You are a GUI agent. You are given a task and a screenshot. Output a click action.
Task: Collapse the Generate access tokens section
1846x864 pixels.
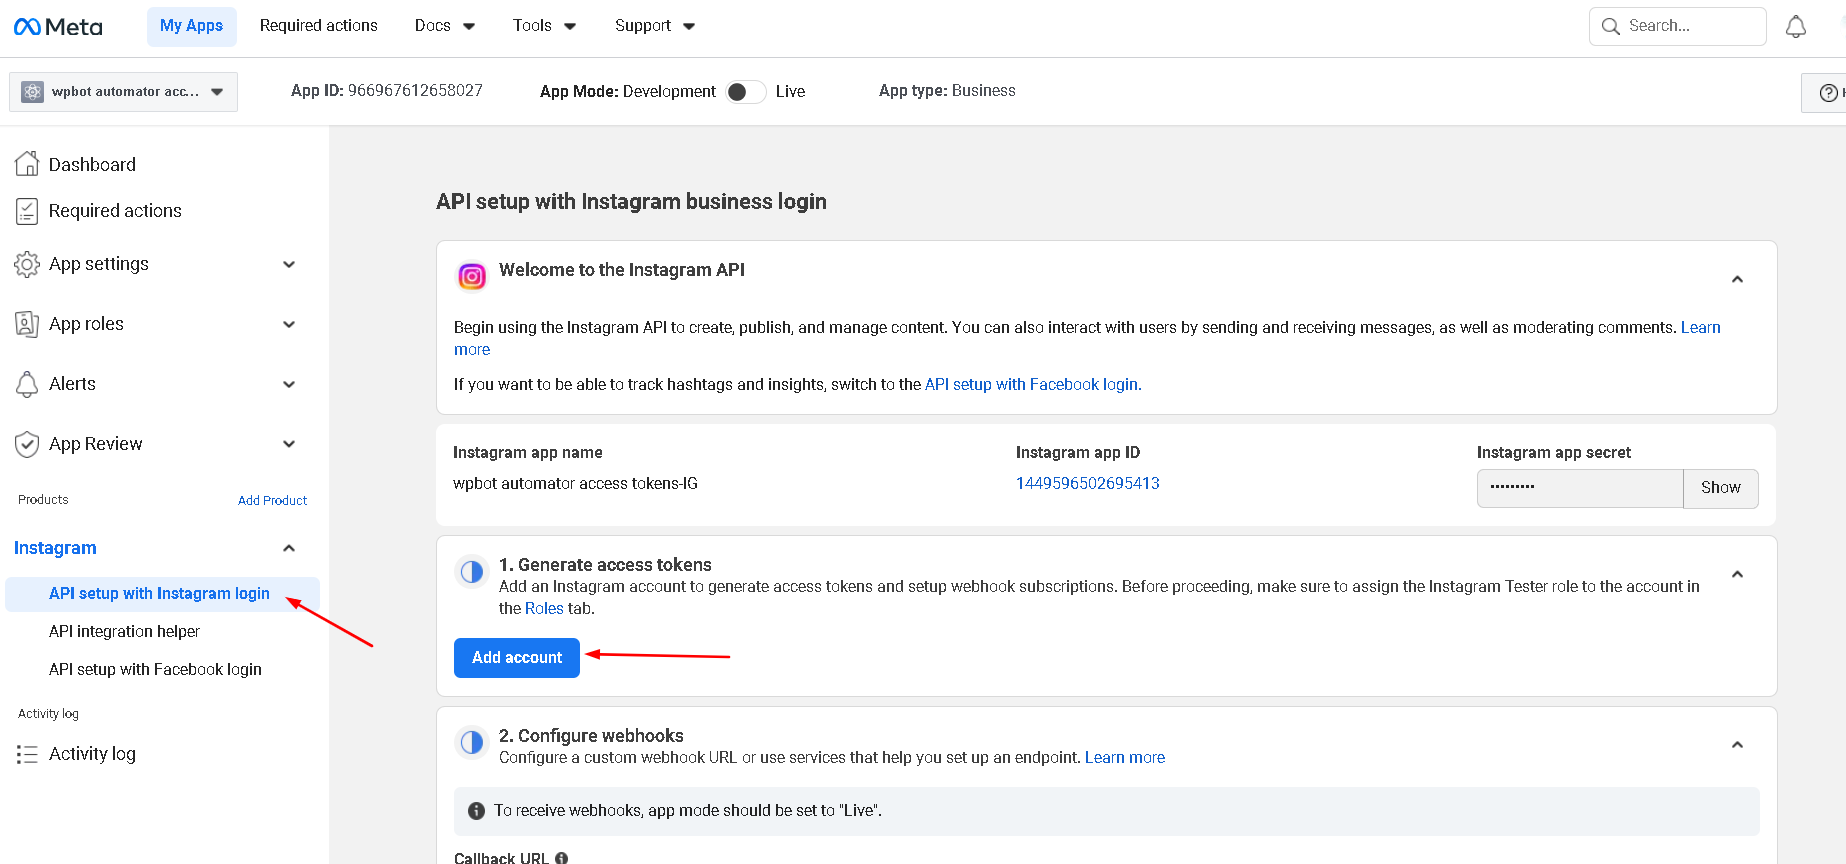tap(1737, 575)
